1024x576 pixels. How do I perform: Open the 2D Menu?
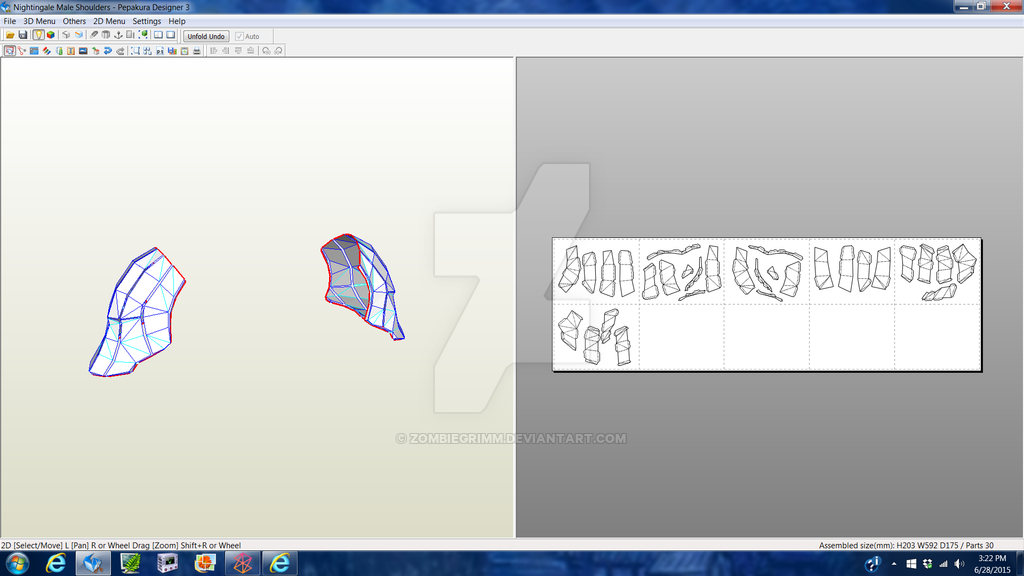(109, 21)
